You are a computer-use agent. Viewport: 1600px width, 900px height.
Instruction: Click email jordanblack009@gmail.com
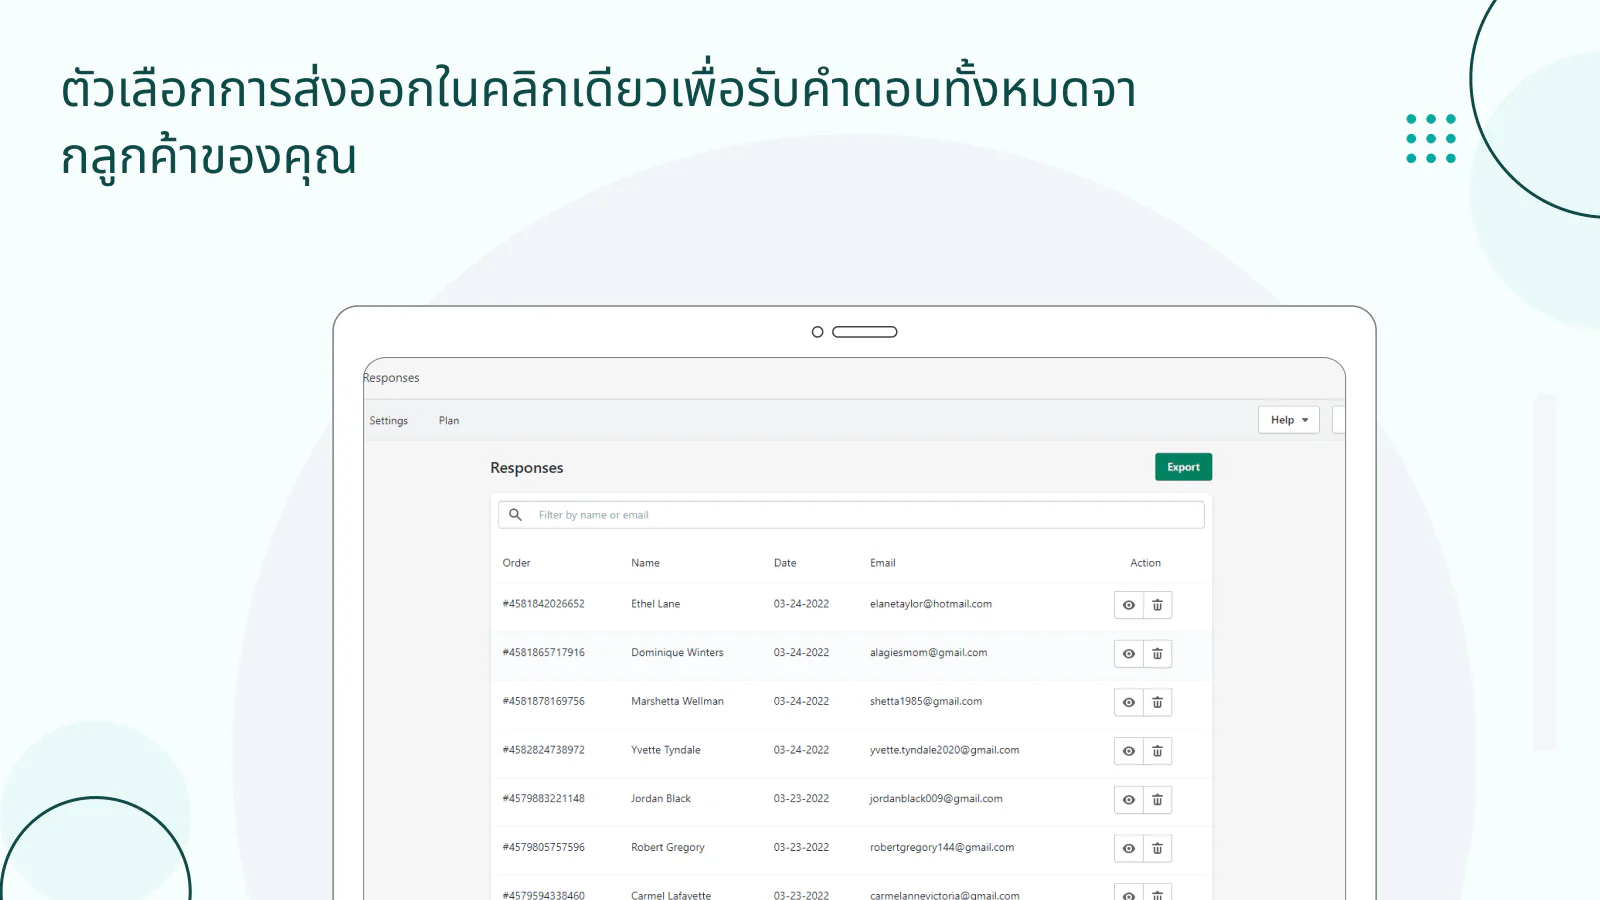pos(936,799)
